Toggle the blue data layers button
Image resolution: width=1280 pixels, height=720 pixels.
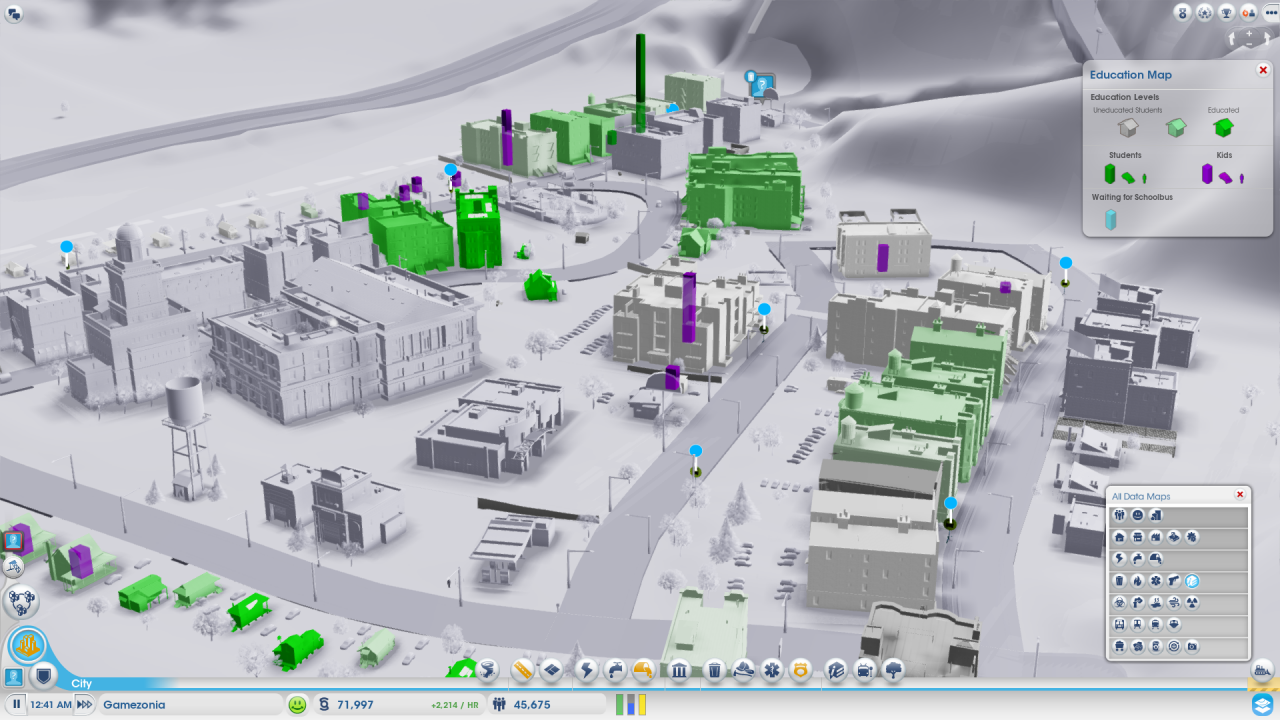[x=1263, y=704]
